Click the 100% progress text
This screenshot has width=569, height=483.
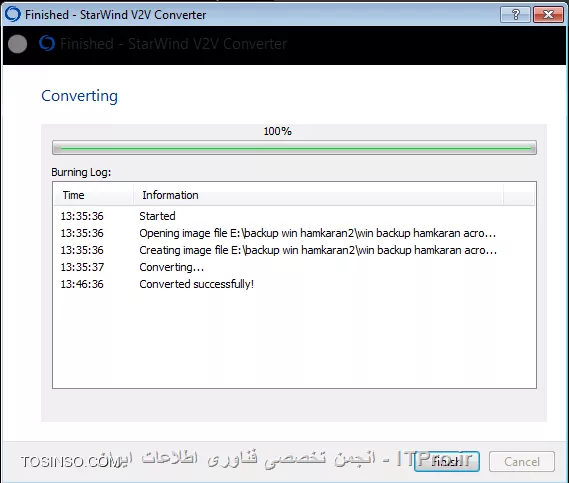point(278,131)
